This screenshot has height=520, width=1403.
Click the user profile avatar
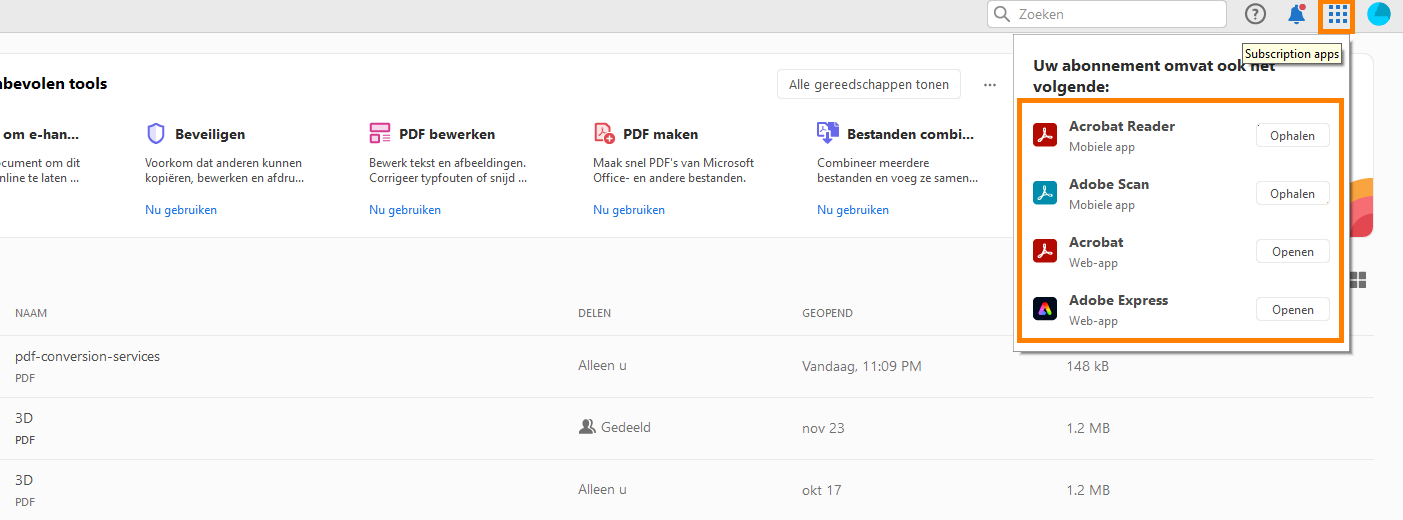pyautogui.click(x=1379, y=14)
